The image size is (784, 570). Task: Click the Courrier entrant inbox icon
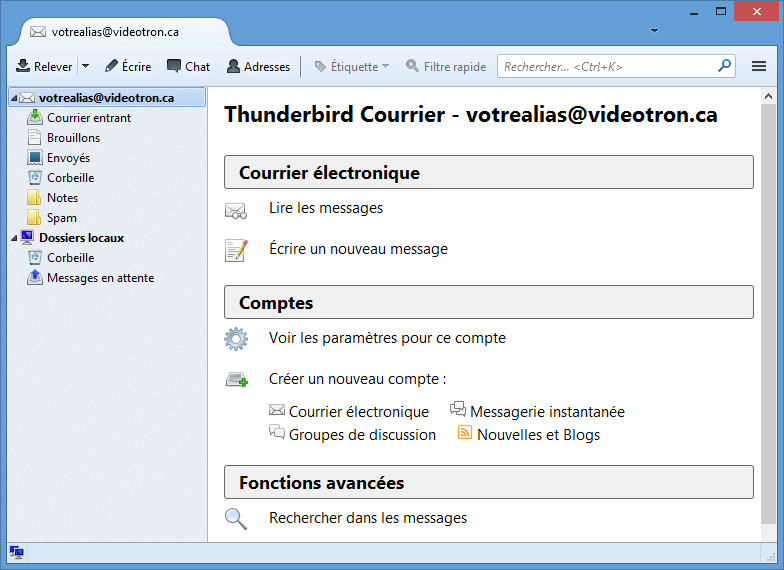[34, 117]
